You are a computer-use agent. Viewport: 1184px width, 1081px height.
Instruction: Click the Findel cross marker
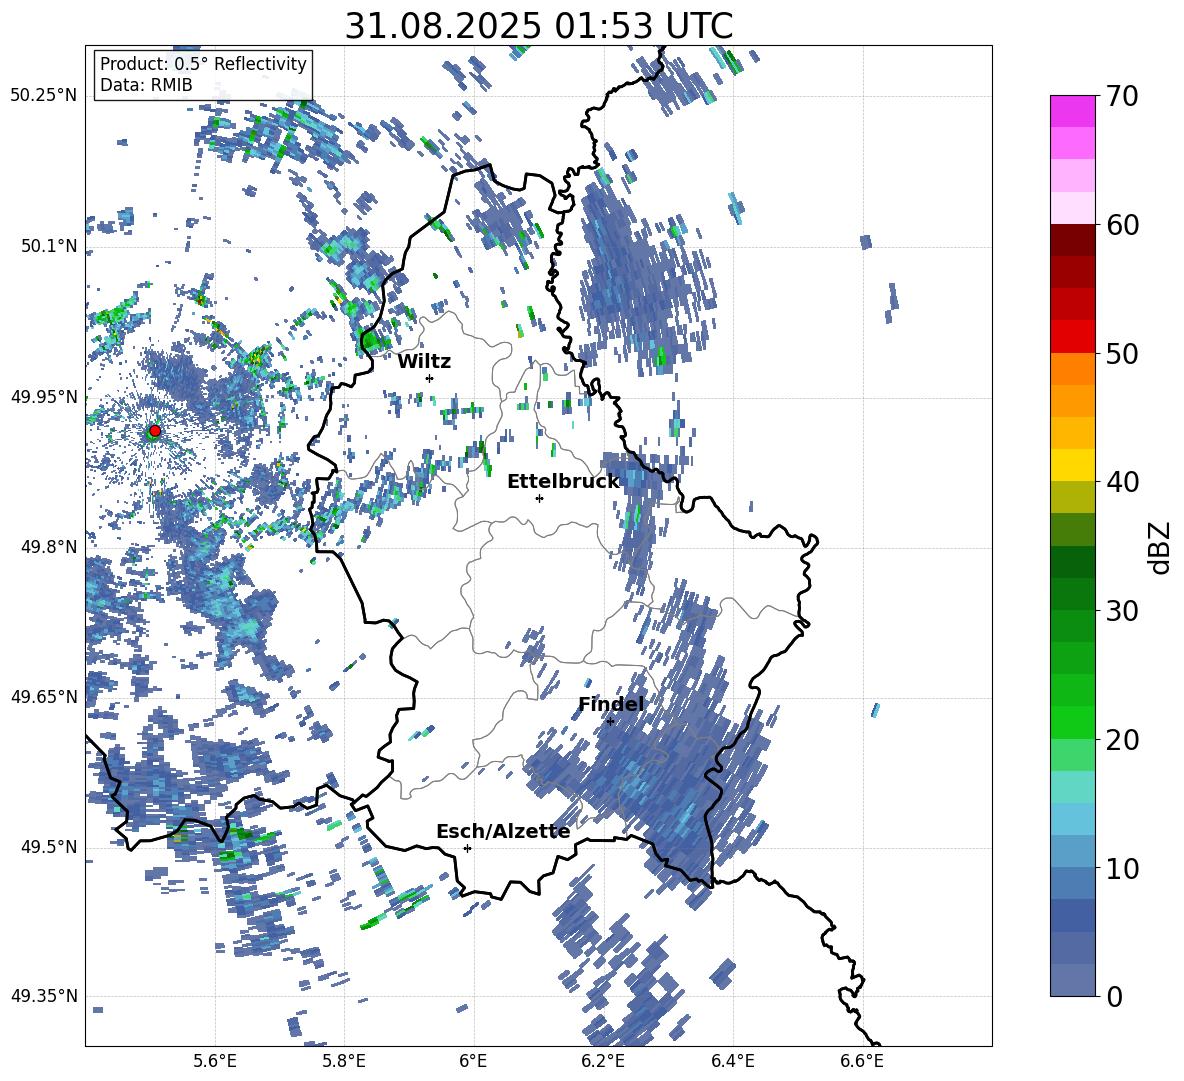pos(610,722)
